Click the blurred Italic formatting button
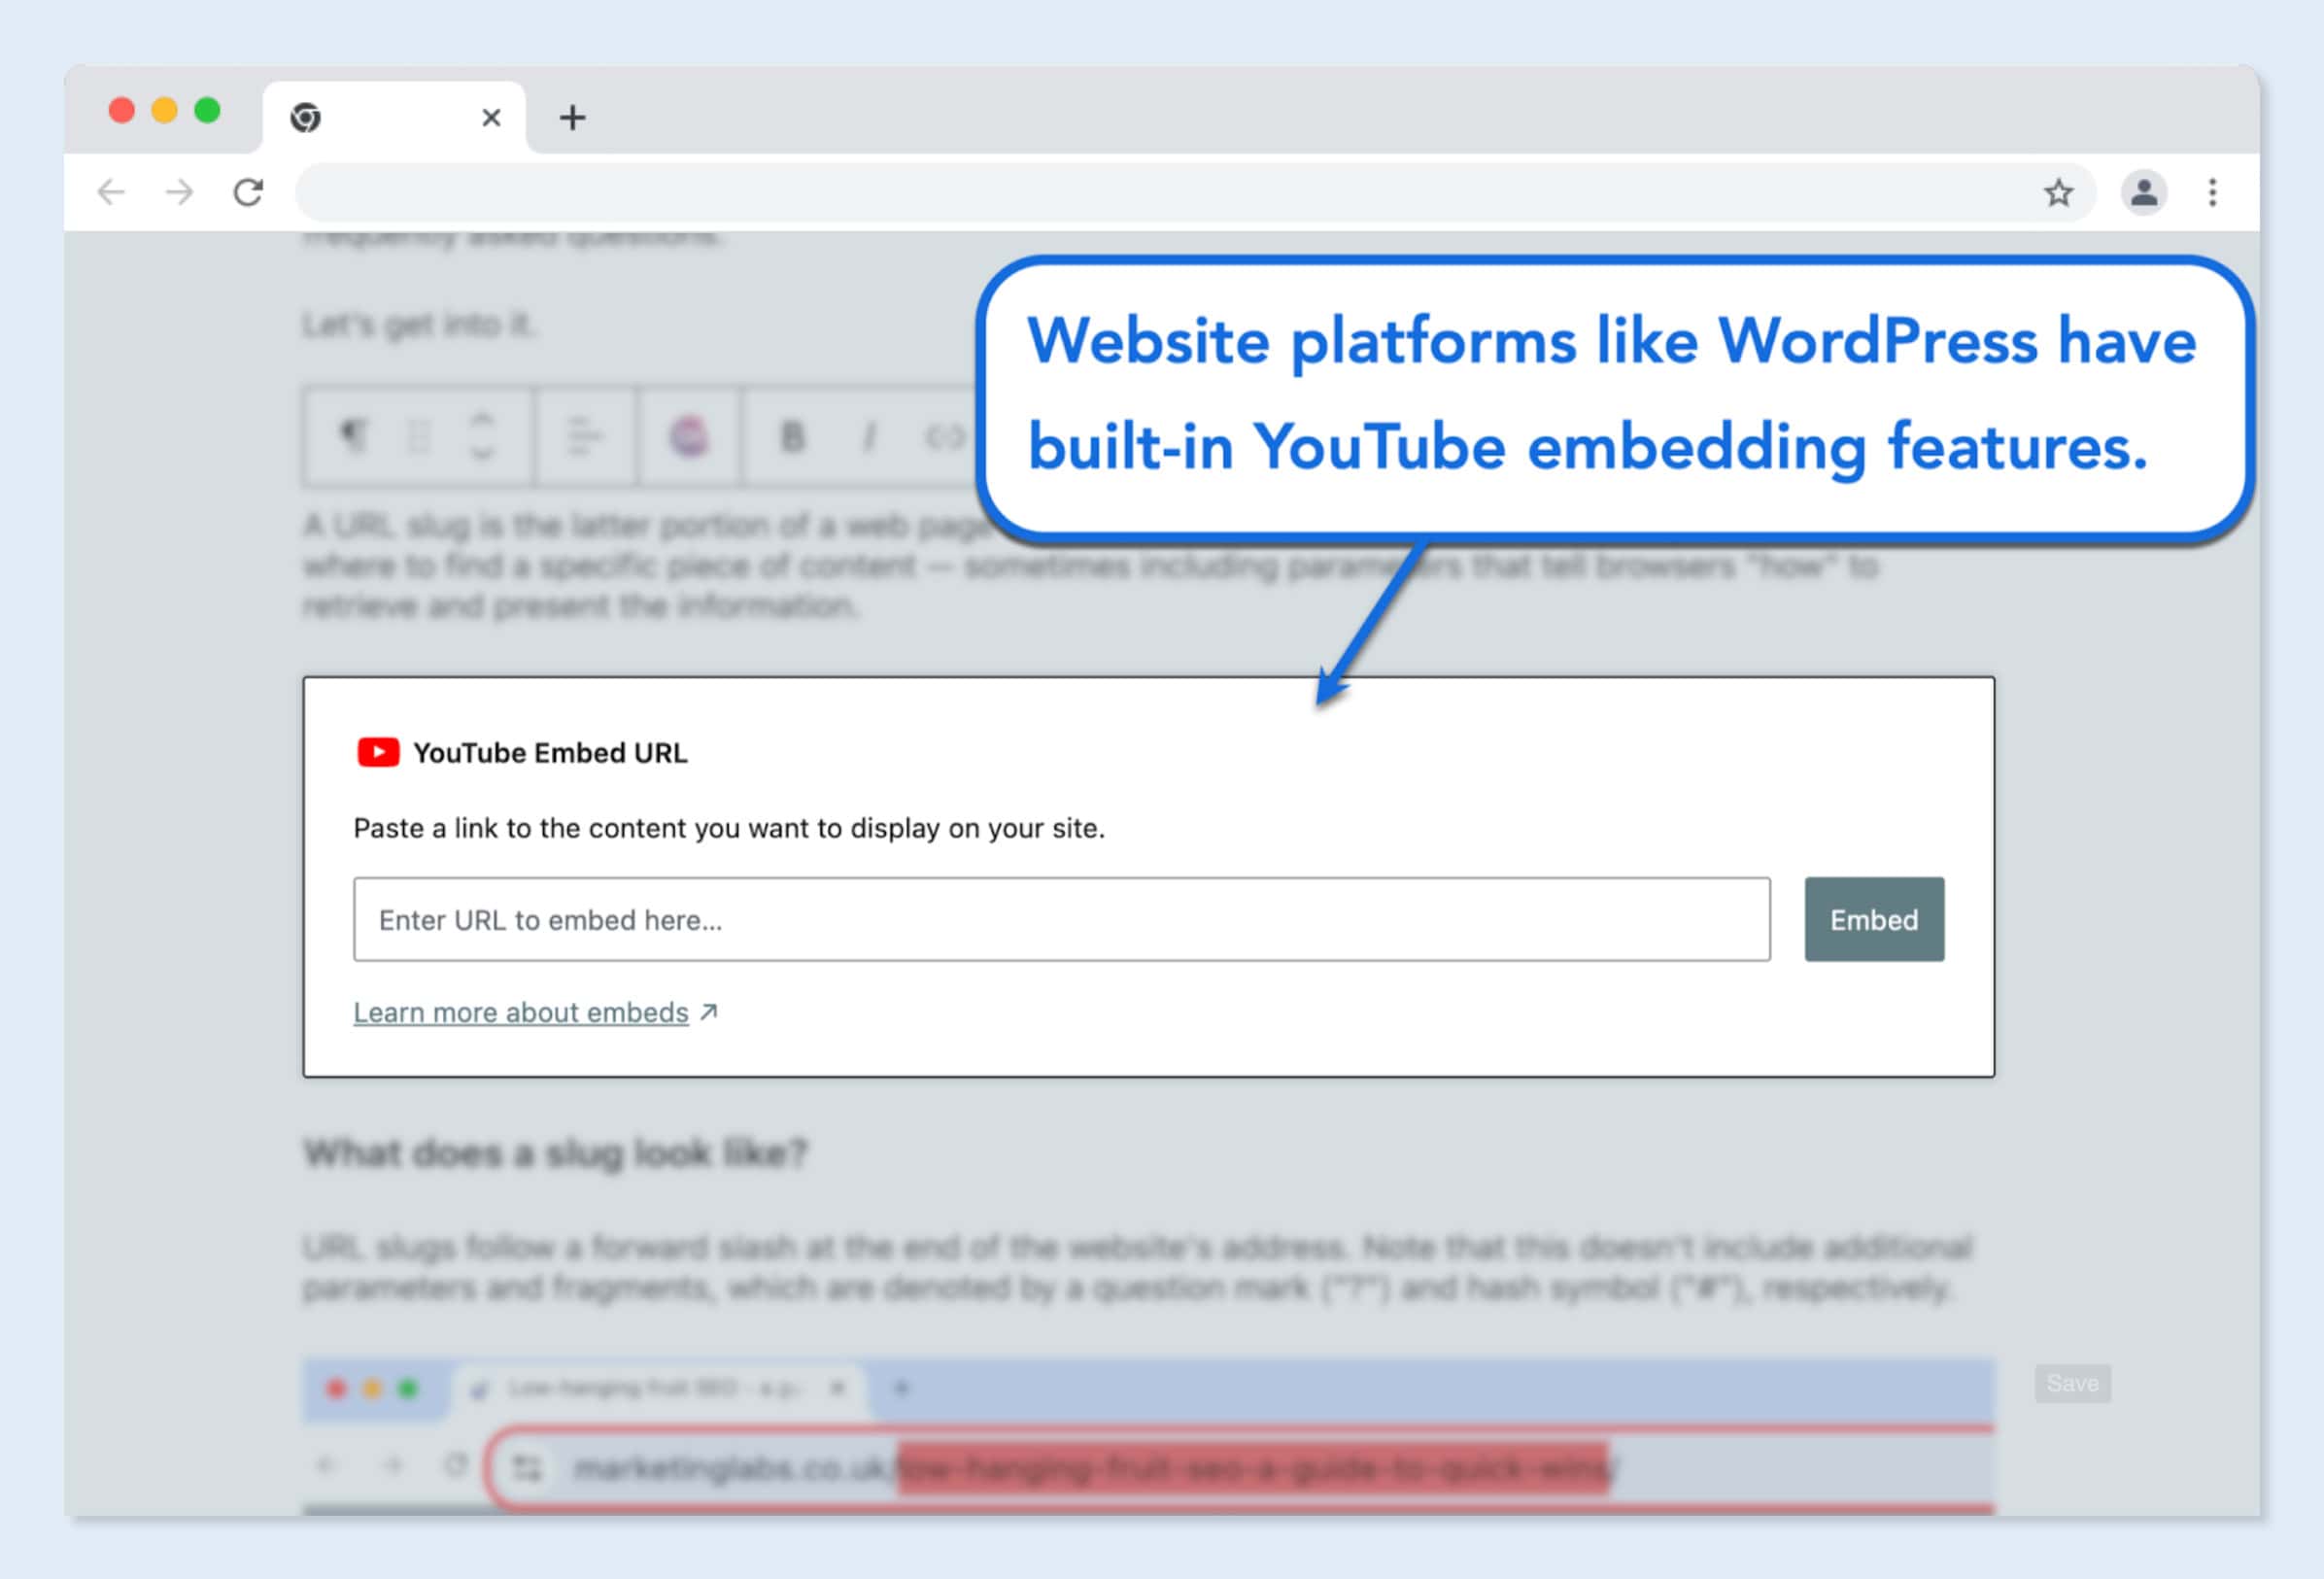Viewport: 2324px width, 1579px height. tap(868, 436)
